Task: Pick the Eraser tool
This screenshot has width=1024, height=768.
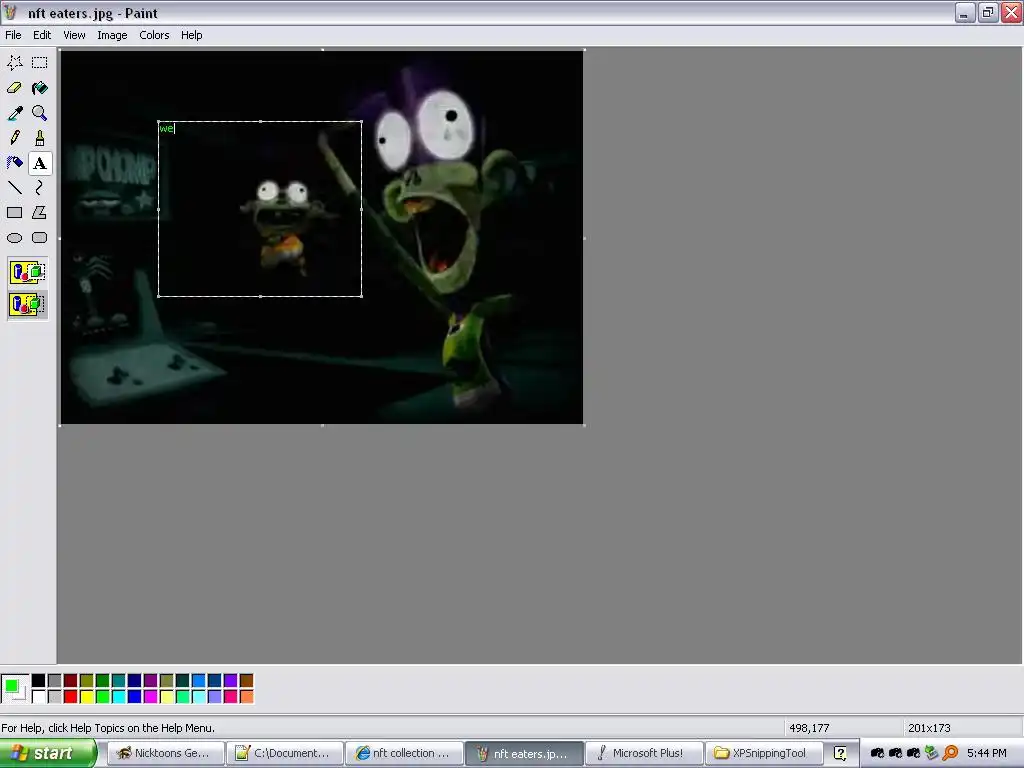Action: [15, 88]
